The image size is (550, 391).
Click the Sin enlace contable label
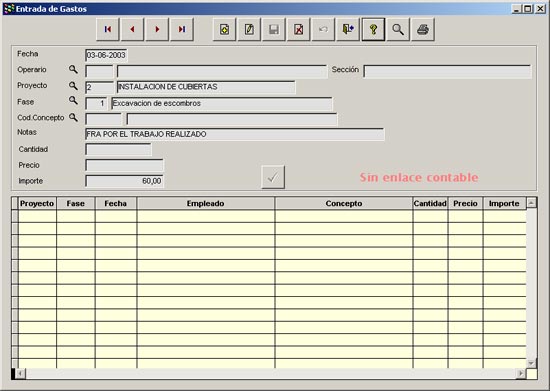click(419, 177)
